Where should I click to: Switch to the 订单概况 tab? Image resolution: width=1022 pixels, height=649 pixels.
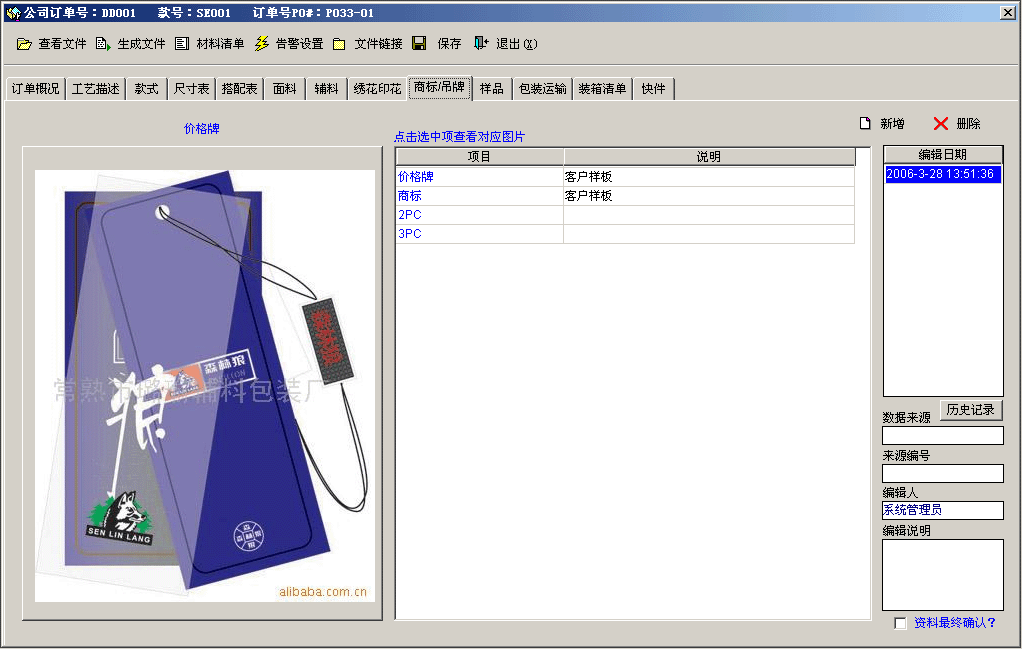click(x=35, y=89)
